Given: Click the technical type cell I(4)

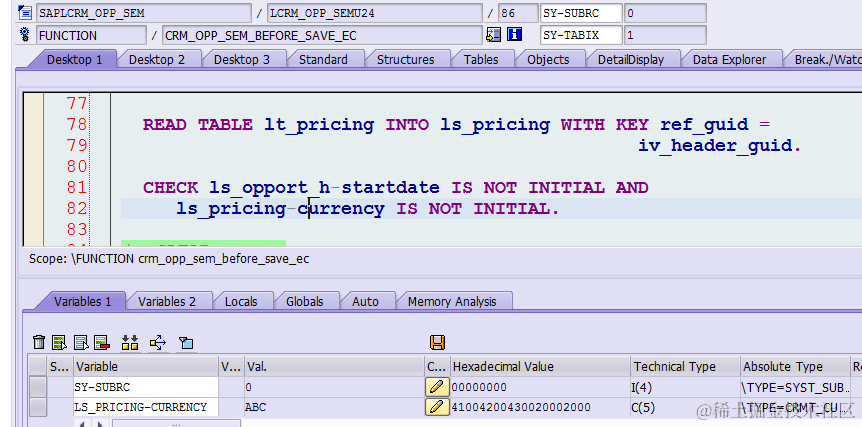Looking at the screenshot, I should coord(685,387).
